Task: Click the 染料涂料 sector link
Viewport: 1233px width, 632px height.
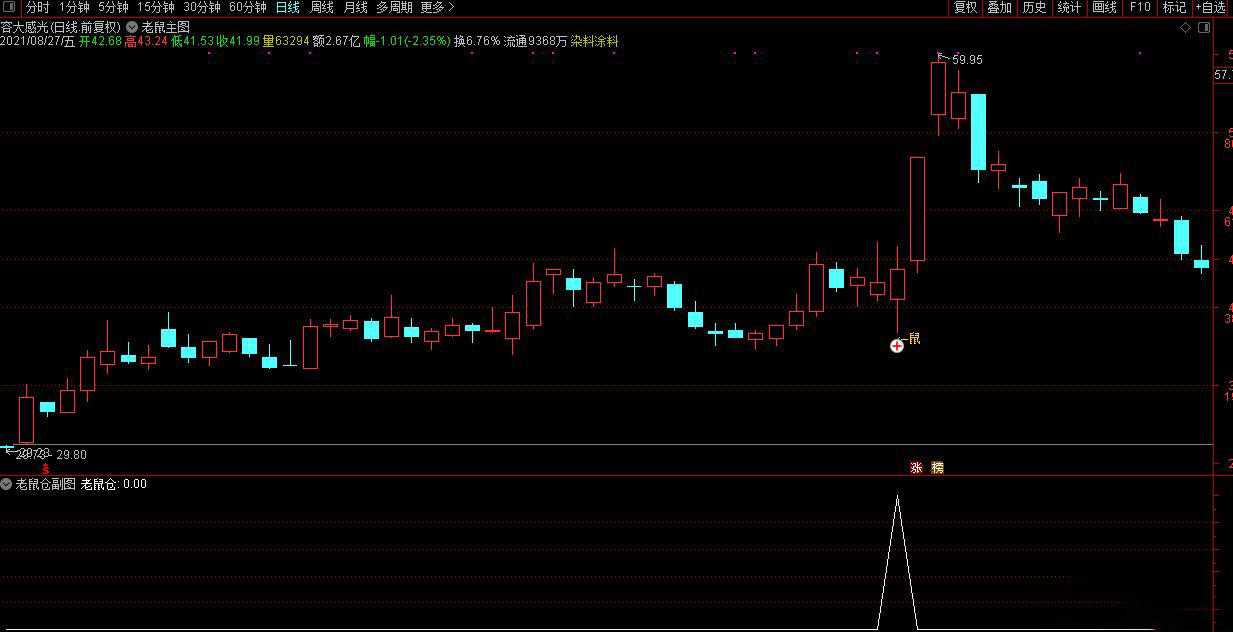Action: click(x=595, y=42)
